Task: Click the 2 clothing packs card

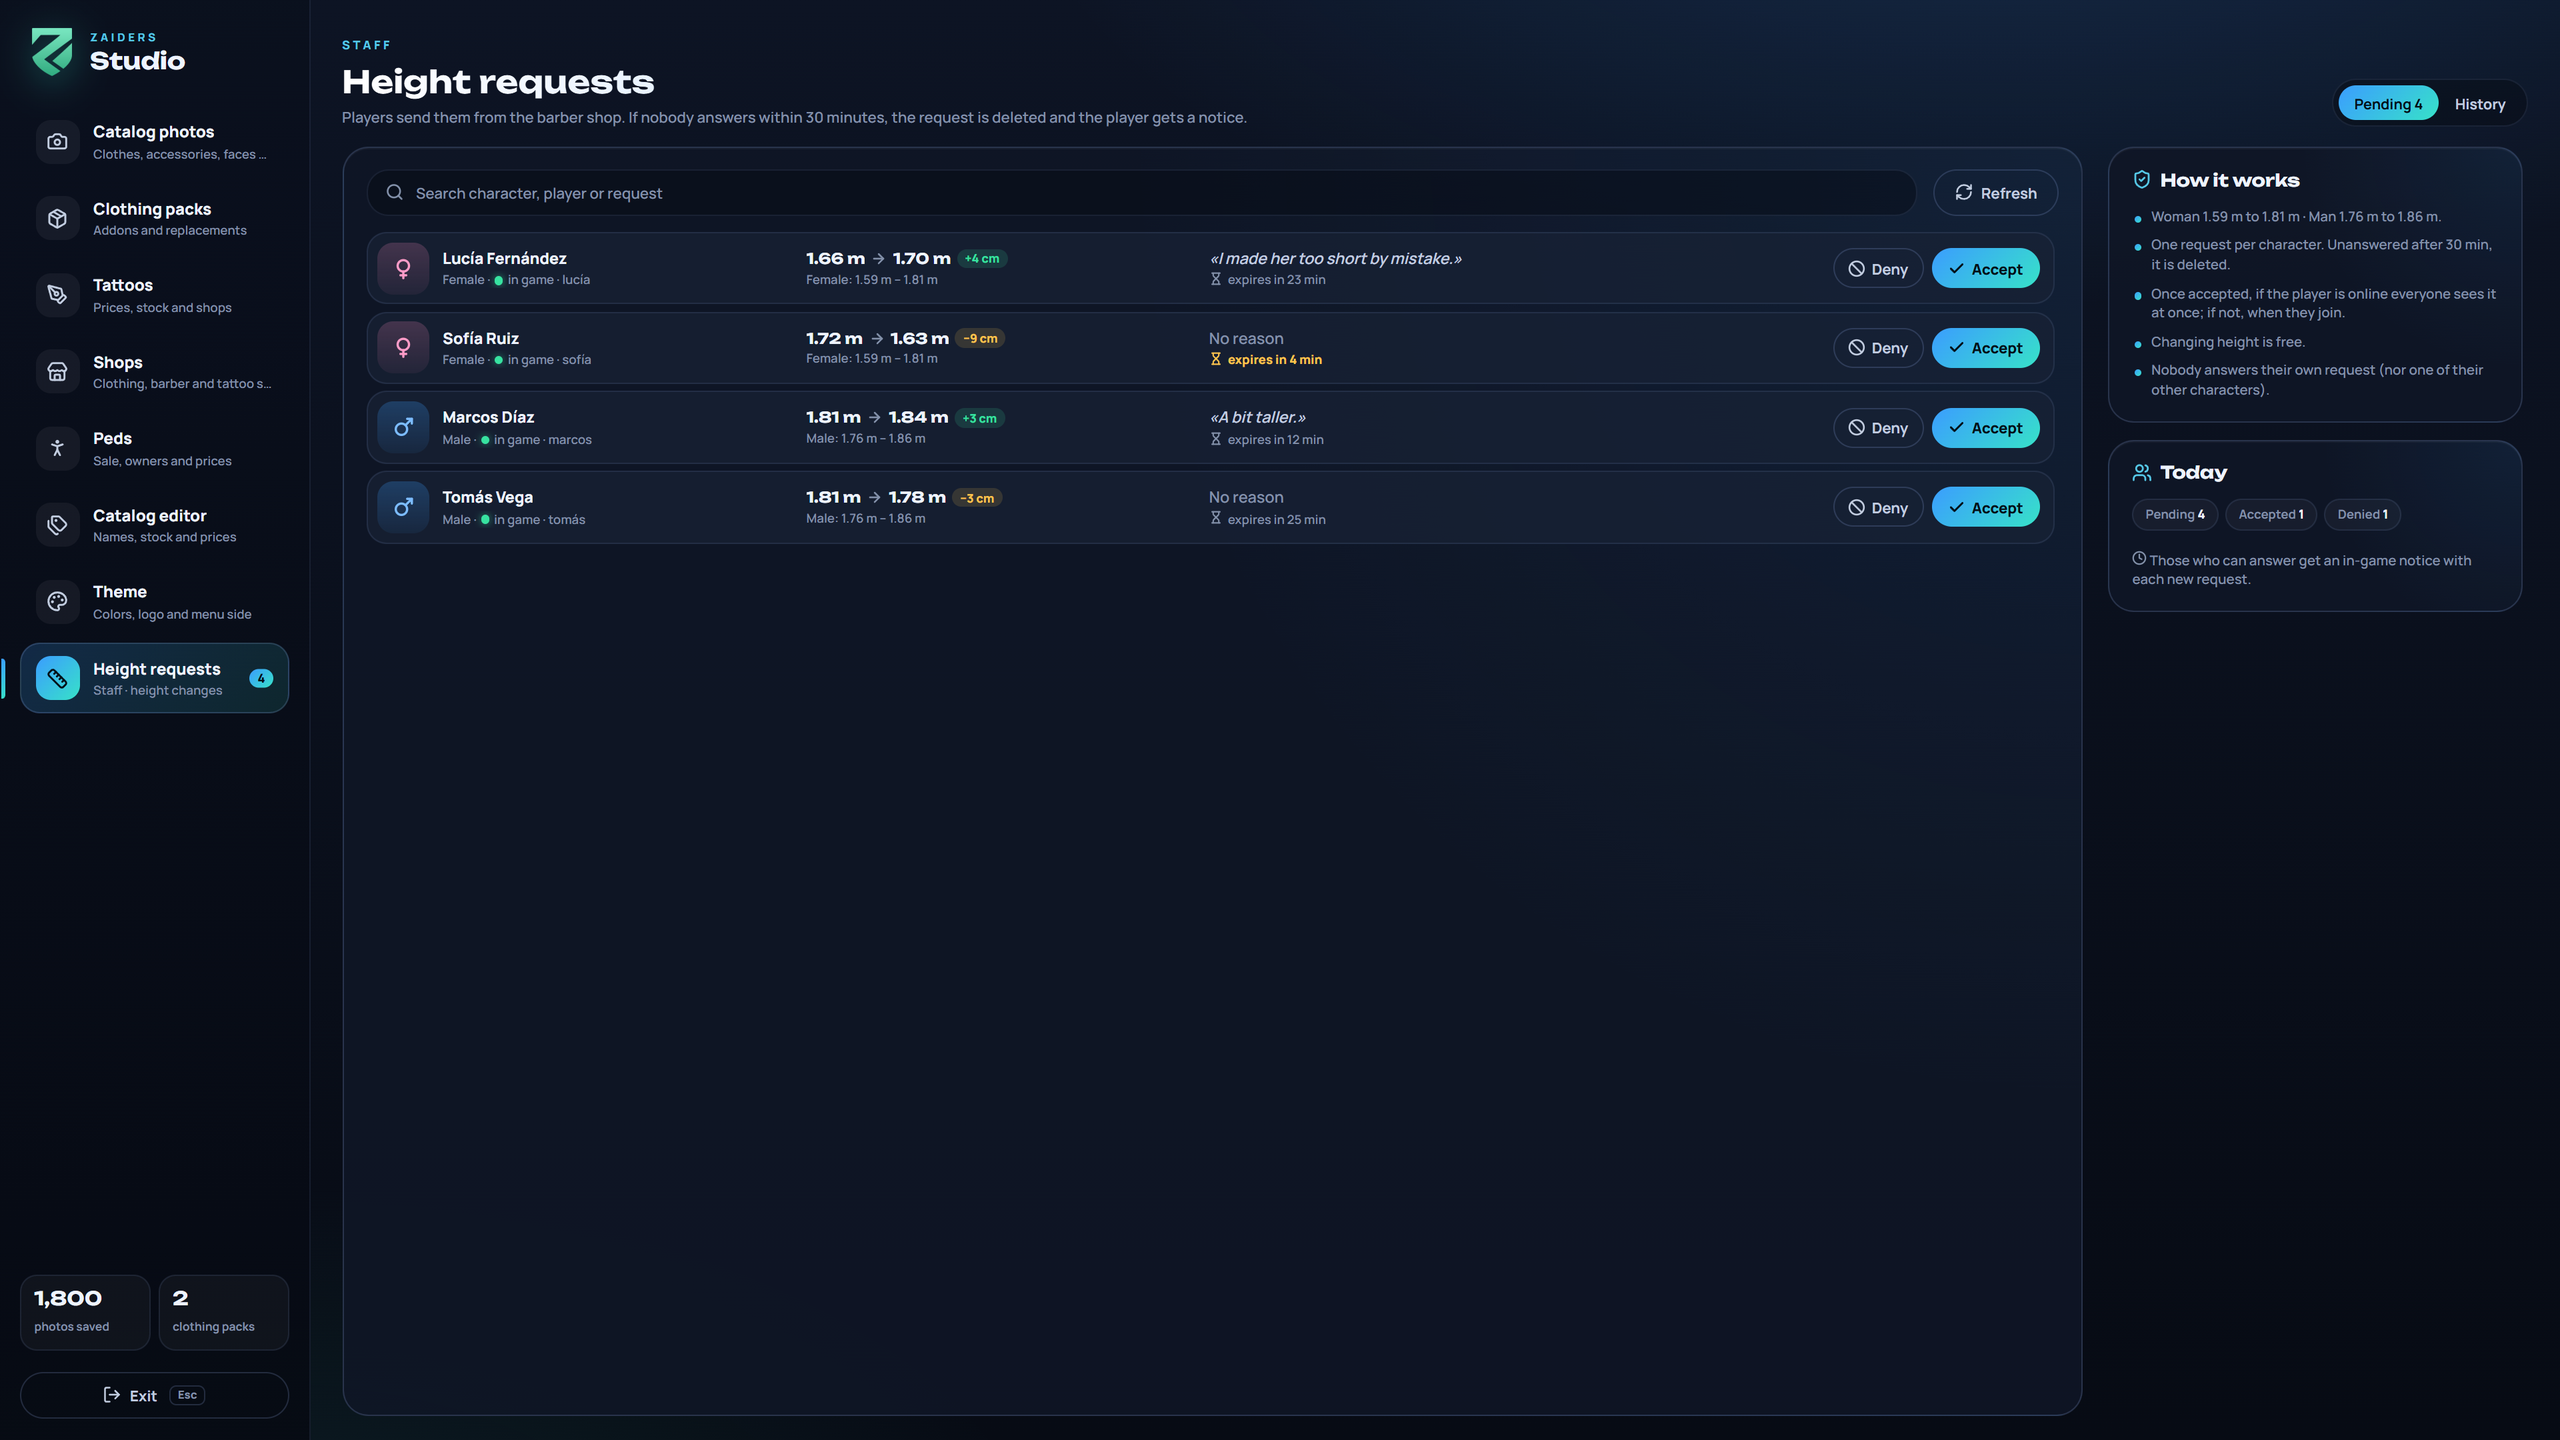Action: pos(223,1312)
